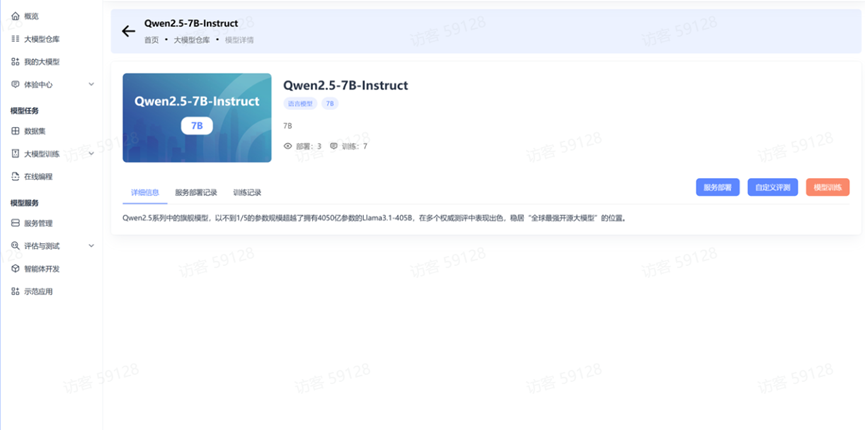Click the orange 模型训练 button
Screen dimensions: 865x430
point(827,187)
